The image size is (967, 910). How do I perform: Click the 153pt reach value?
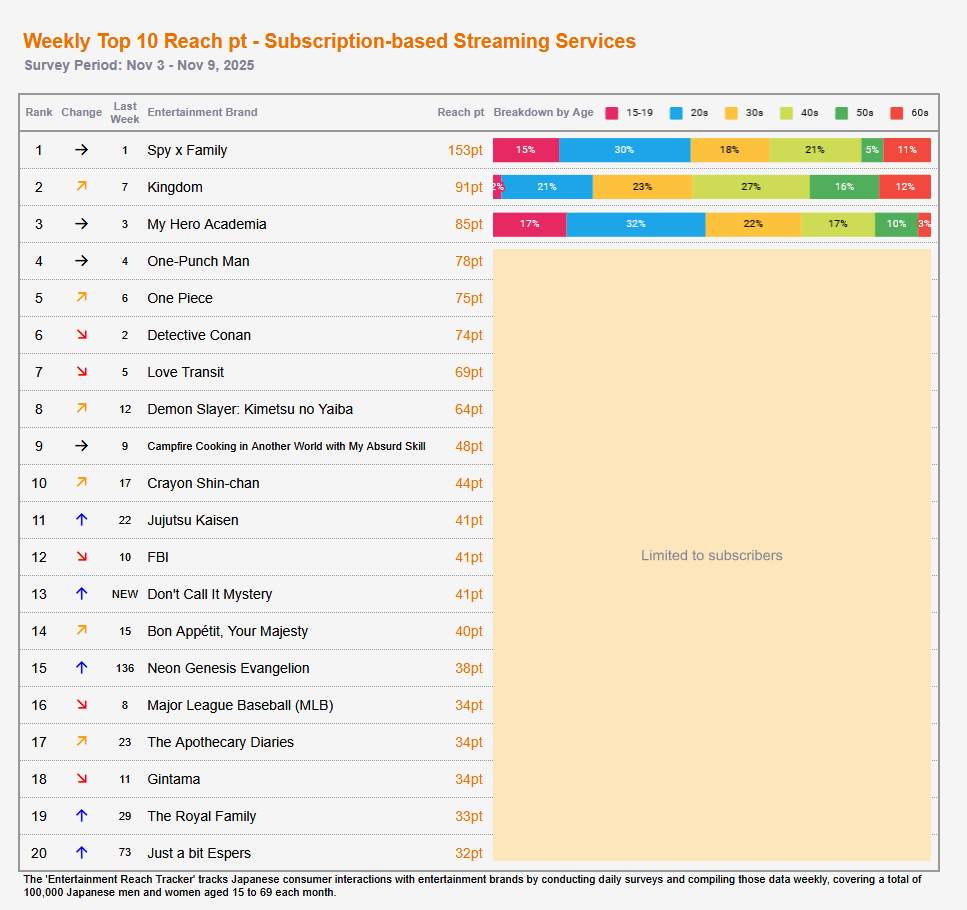click(465, 150)
